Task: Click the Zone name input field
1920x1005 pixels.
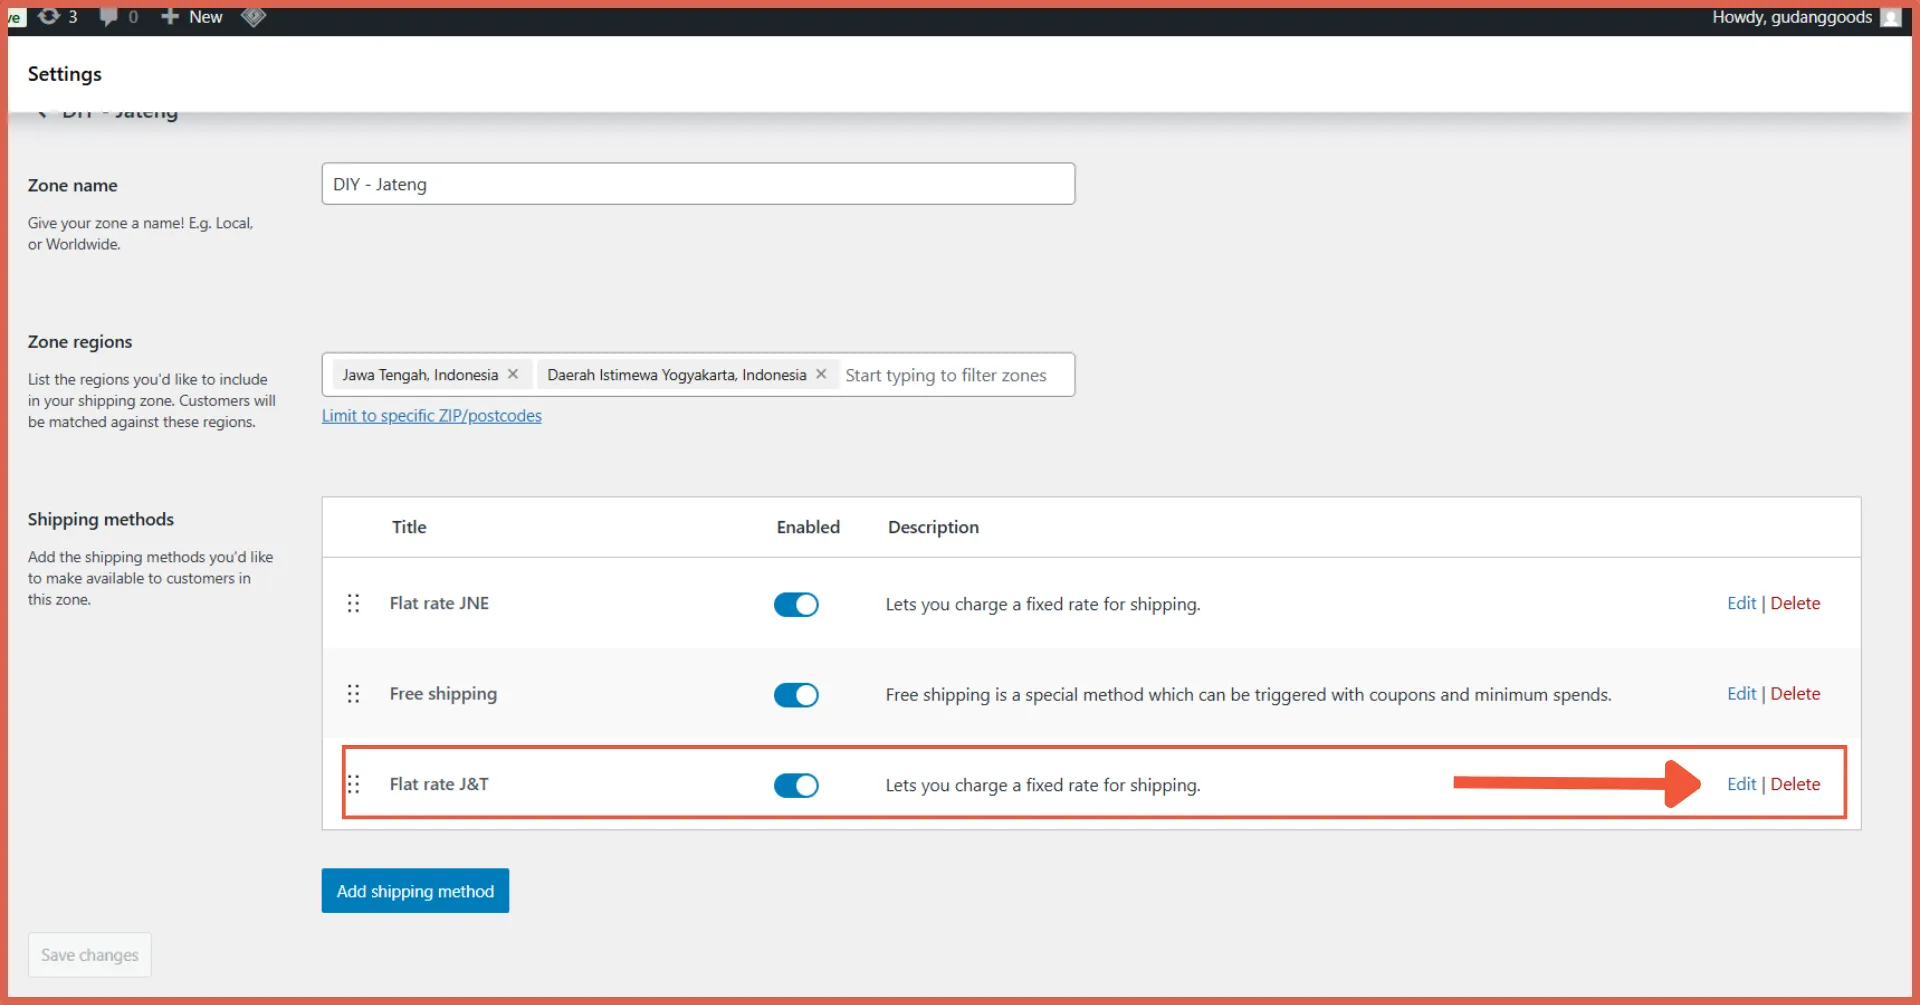Action: (x=698, y=184)
